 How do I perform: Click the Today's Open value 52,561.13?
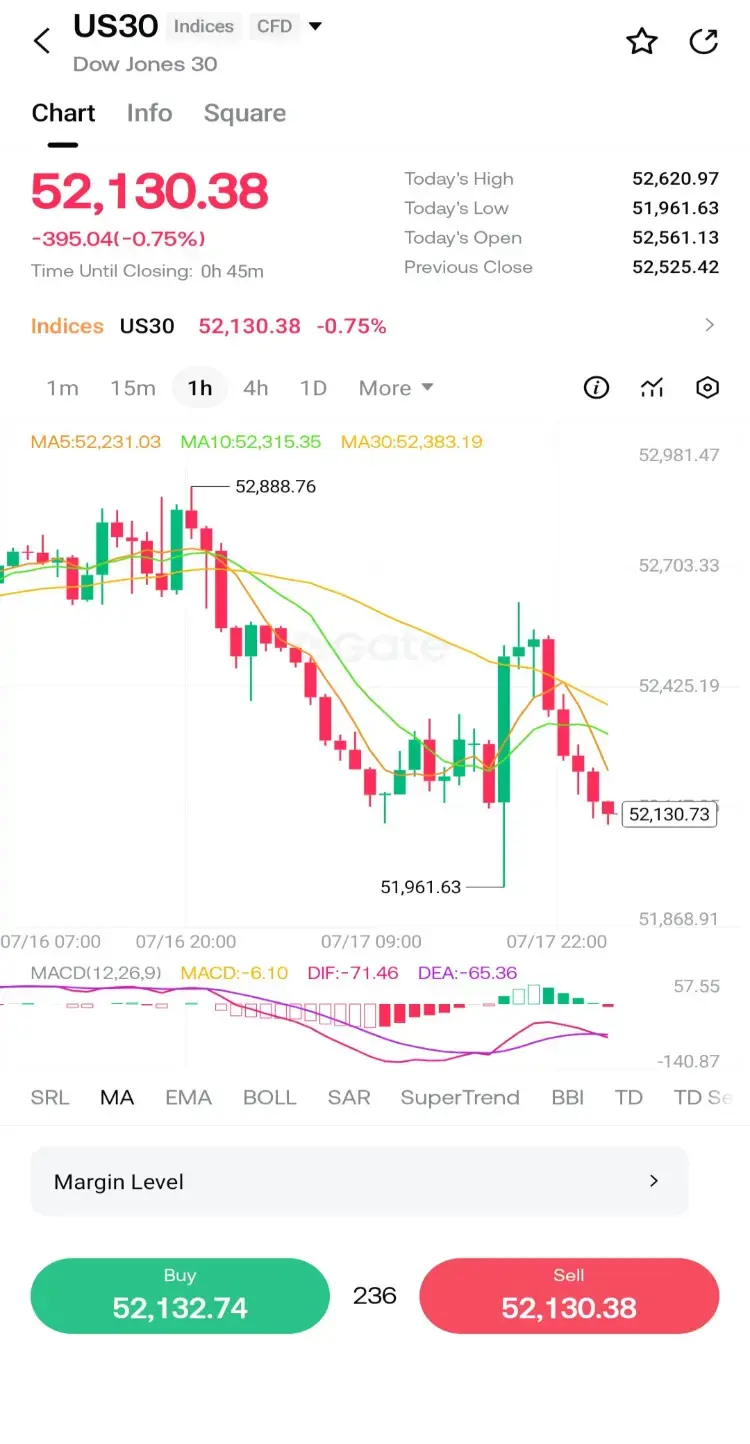click(676, 238)
